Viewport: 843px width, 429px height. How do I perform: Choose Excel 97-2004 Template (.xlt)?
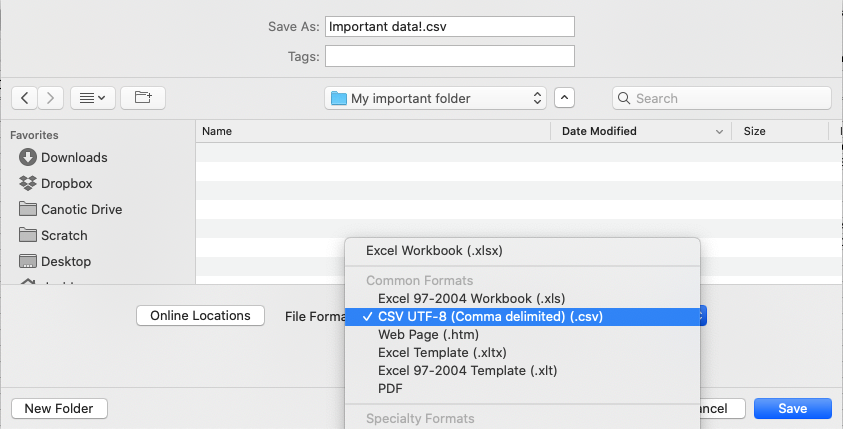pos(522,370)
